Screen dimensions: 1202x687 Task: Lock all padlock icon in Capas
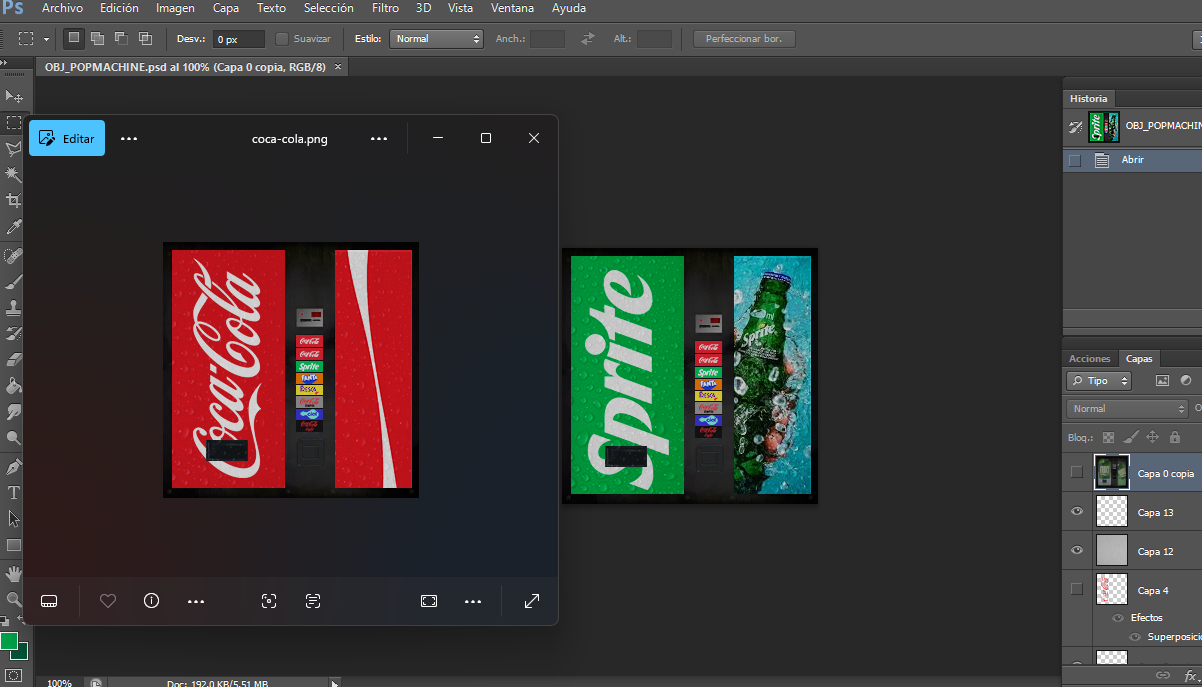pyautogui.click(x=1174, y=437)
